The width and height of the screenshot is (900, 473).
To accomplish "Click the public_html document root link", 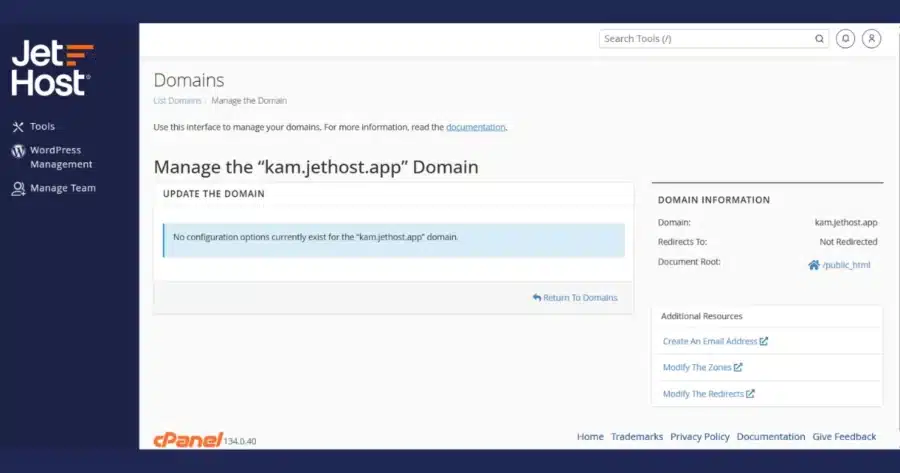I will click(846, 265).
